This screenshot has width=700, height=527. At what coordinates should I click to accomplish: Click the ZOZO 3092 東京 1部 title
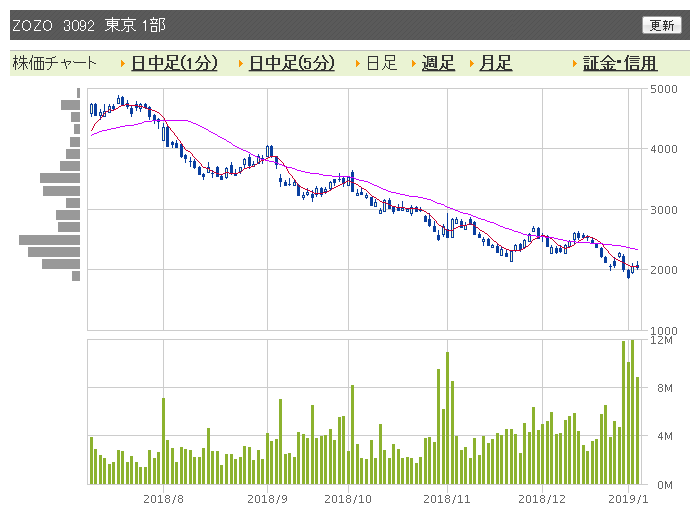point(89,25)
